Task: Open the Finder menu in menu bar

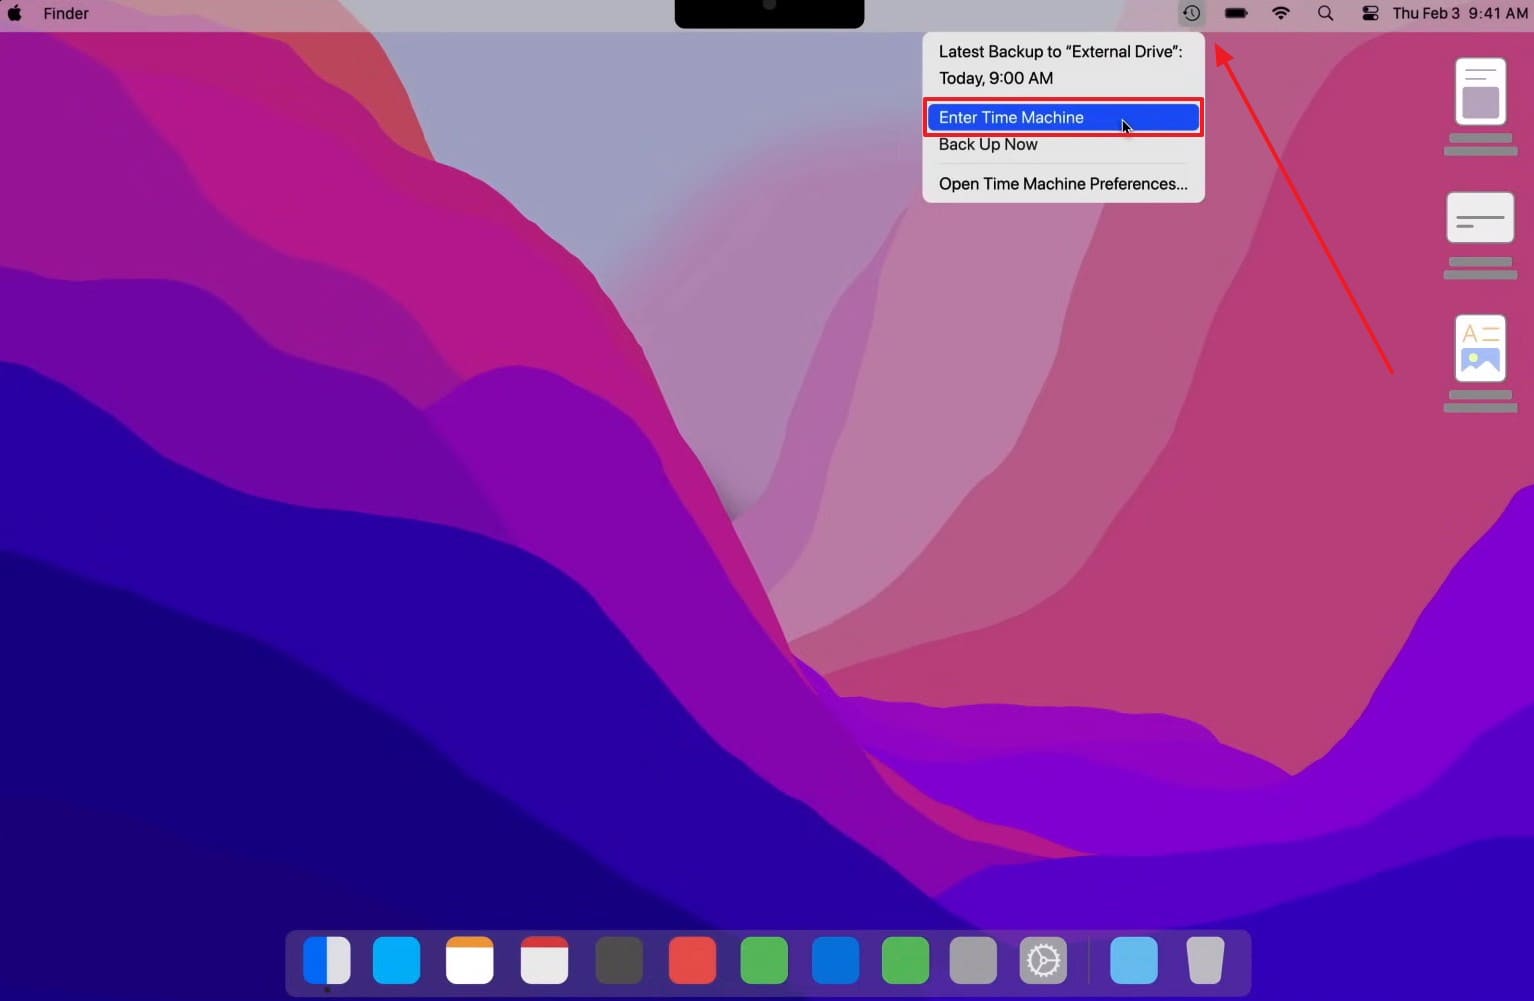Action: point(66,13)
